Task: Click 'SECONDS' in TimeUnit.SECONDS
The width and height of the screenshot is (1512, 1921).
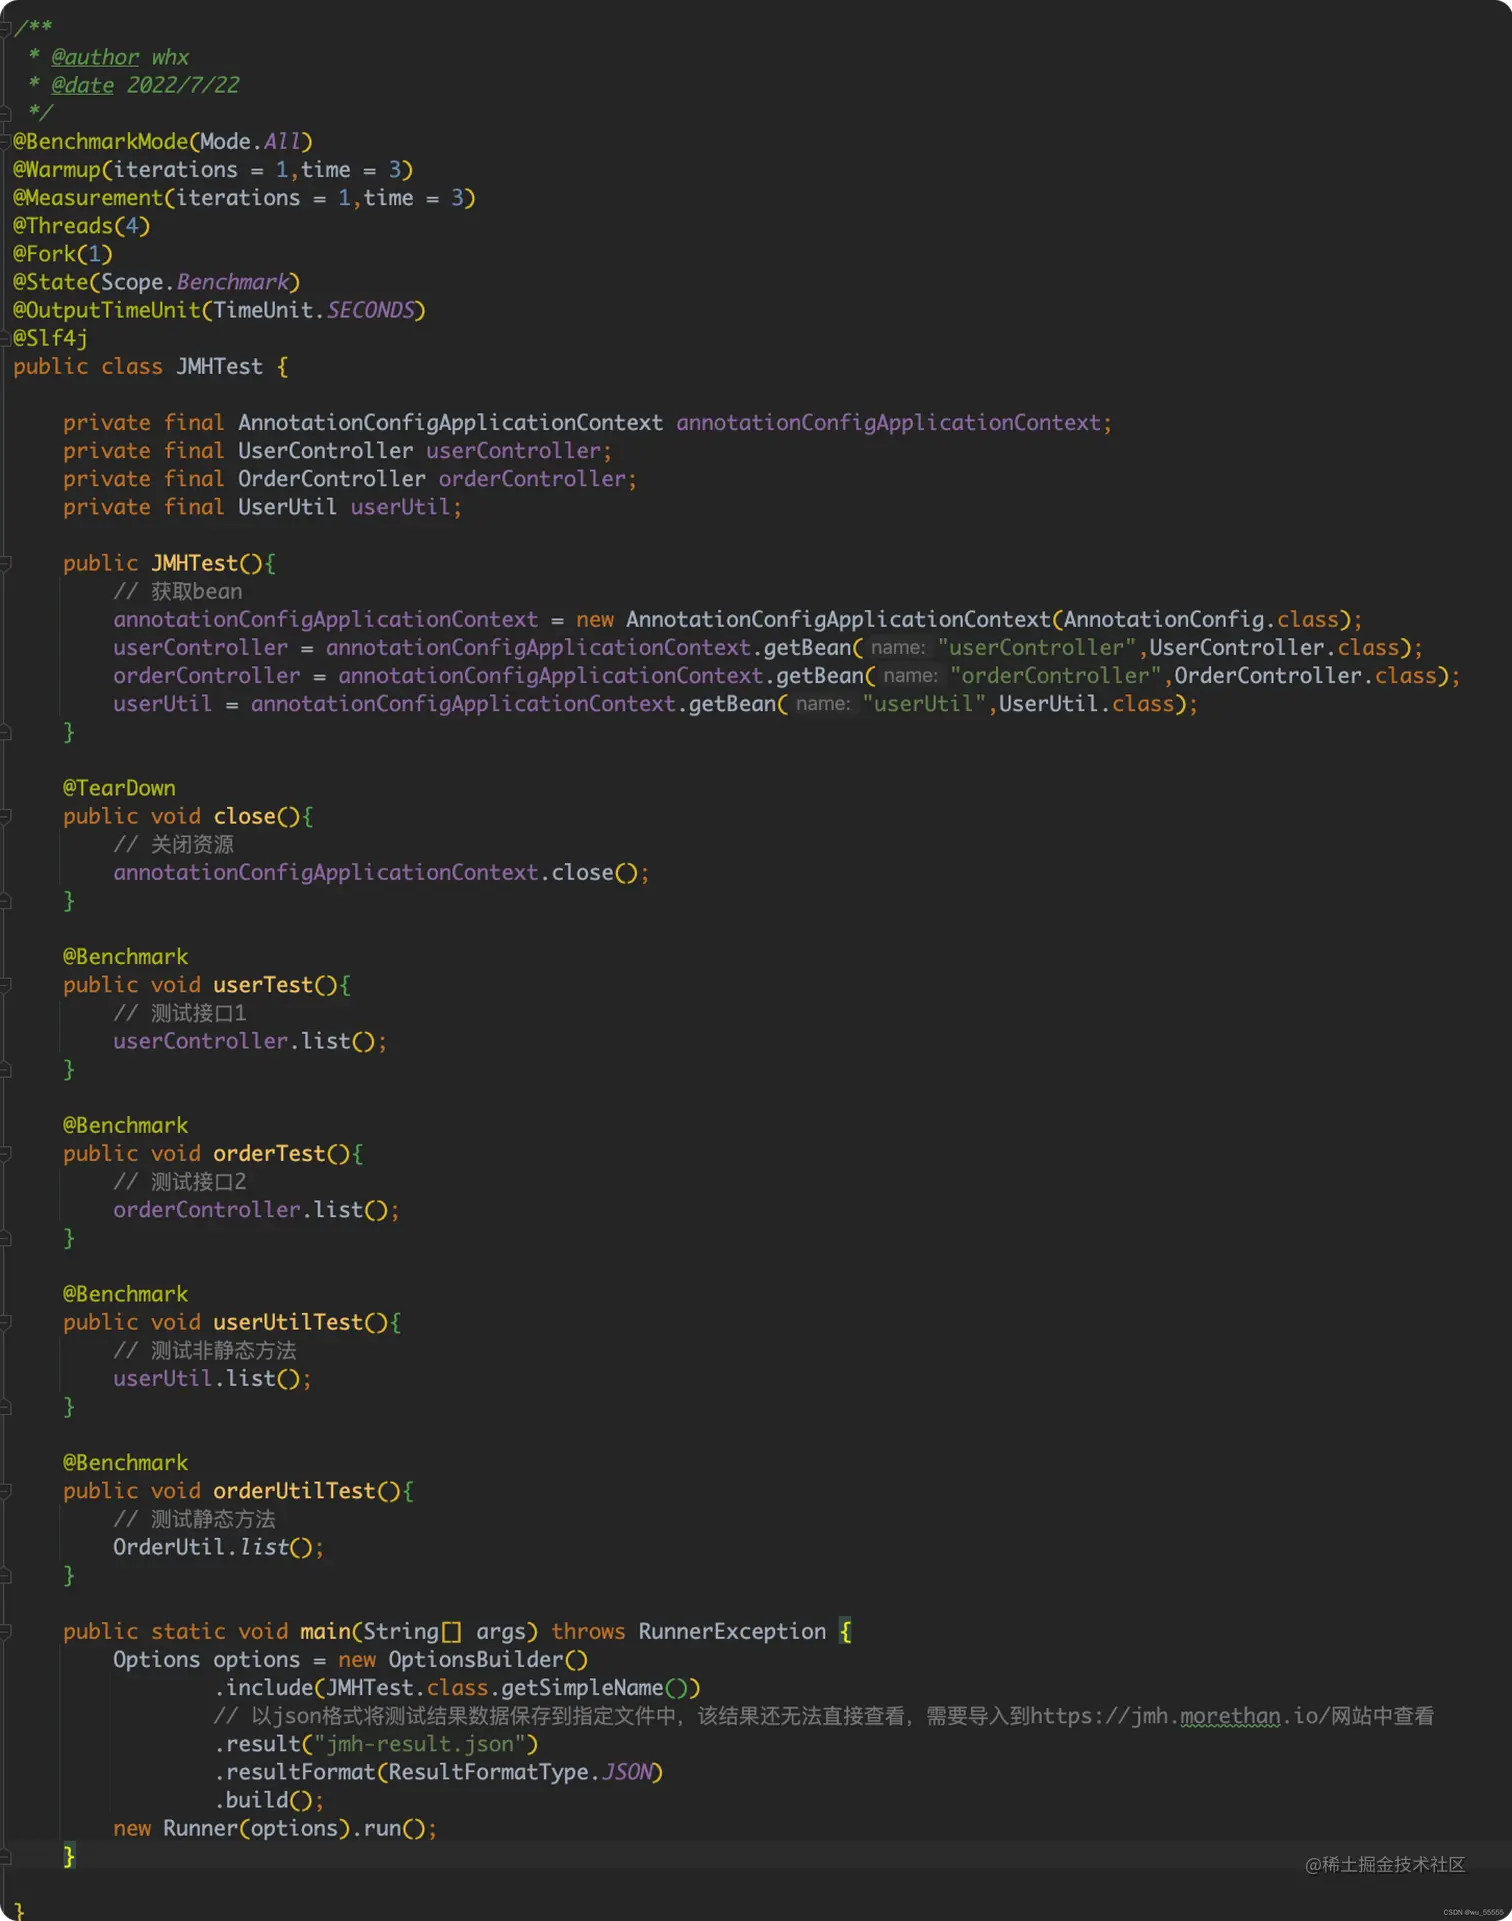Action: tap(370, 310)
